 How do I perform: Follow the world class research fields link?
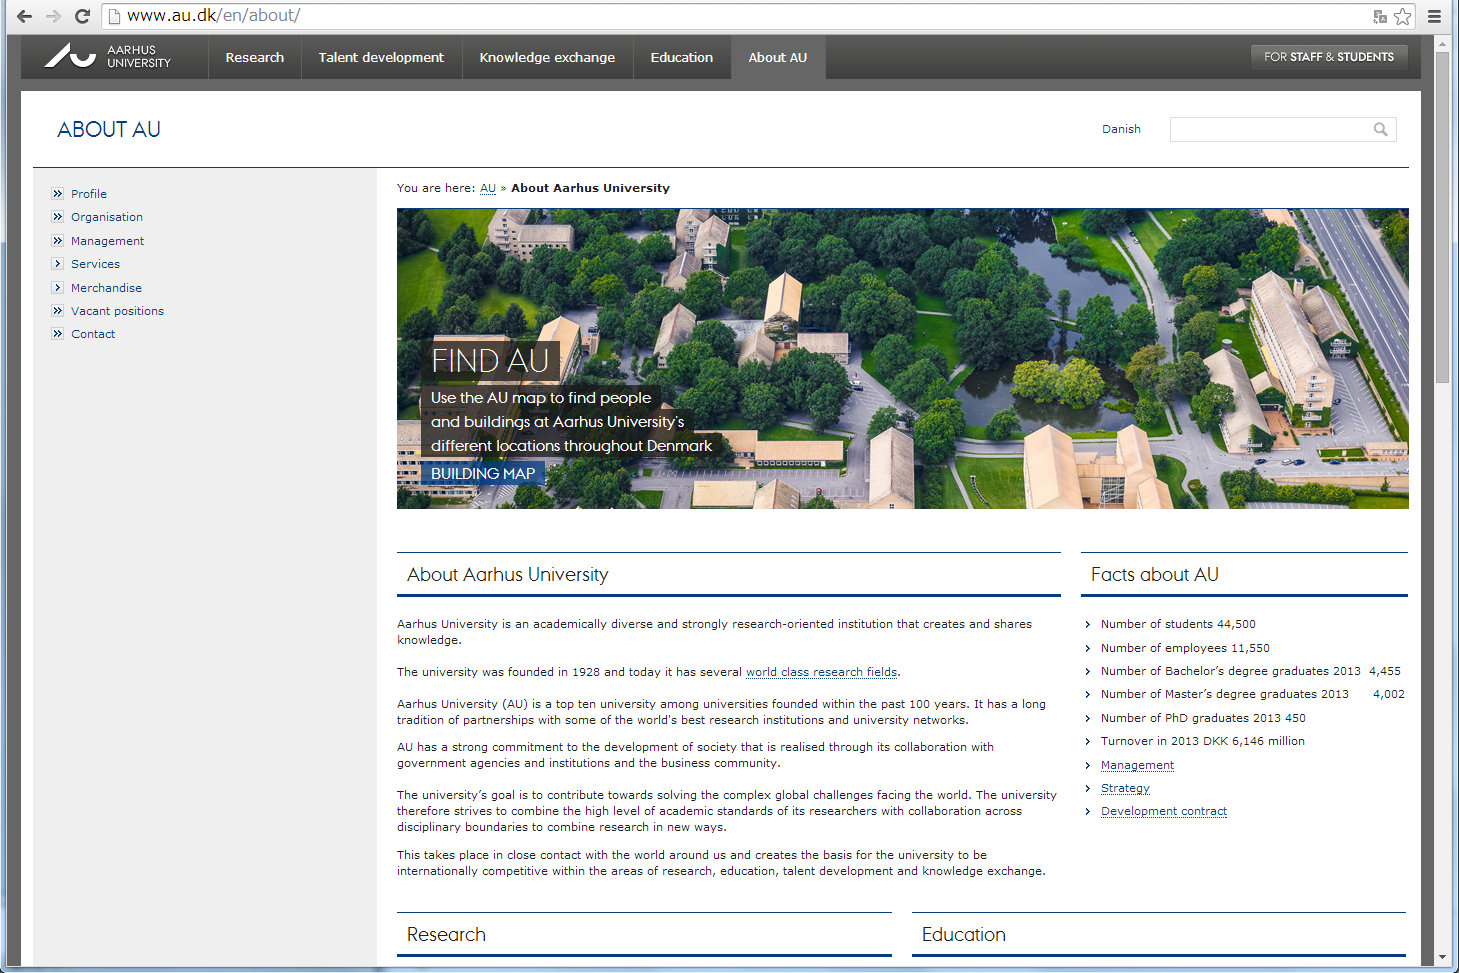click(x=822, y=672)
